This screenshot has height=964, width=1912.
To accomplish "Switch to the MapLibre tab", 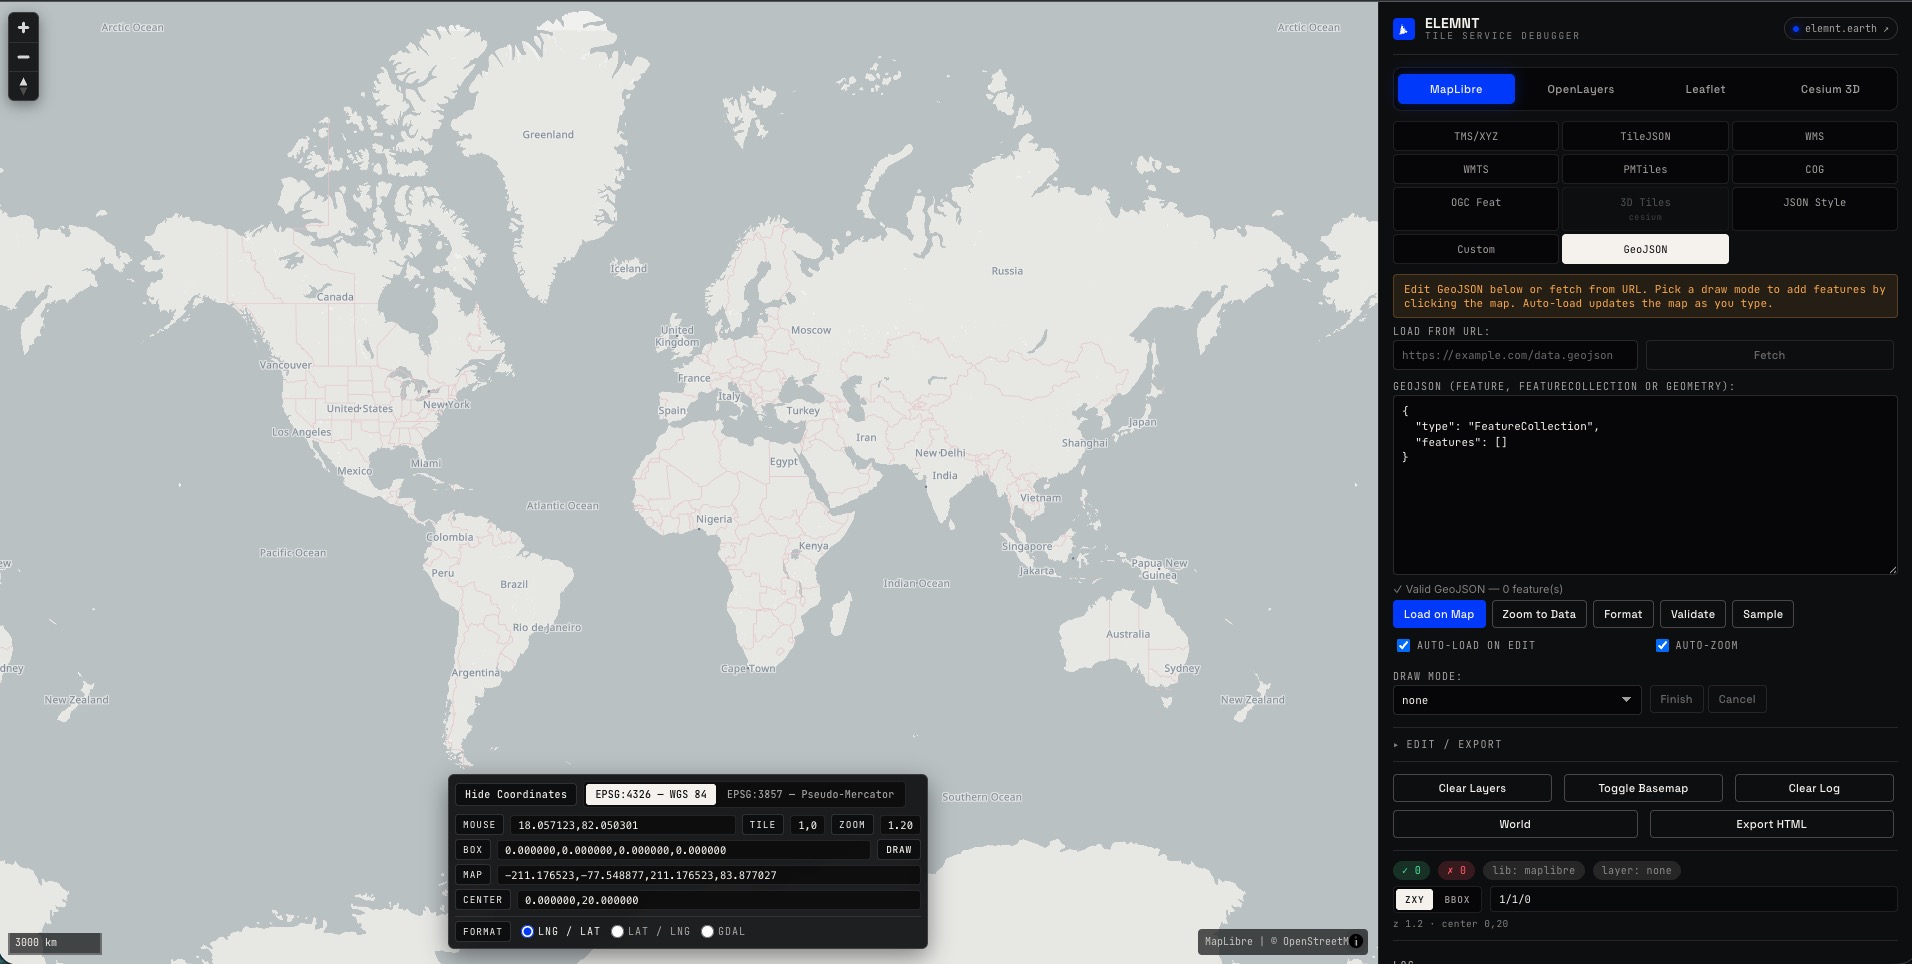I will 1456,89.
